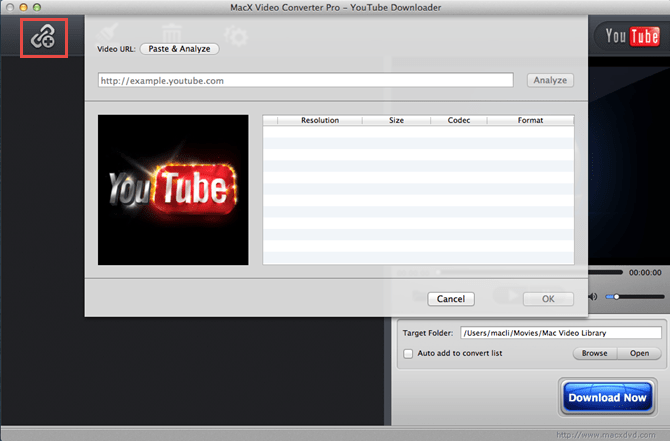The width and height of the screenshot is (670, 441).
Task: Click the Codec column header
Action: [x=458, y=120]
